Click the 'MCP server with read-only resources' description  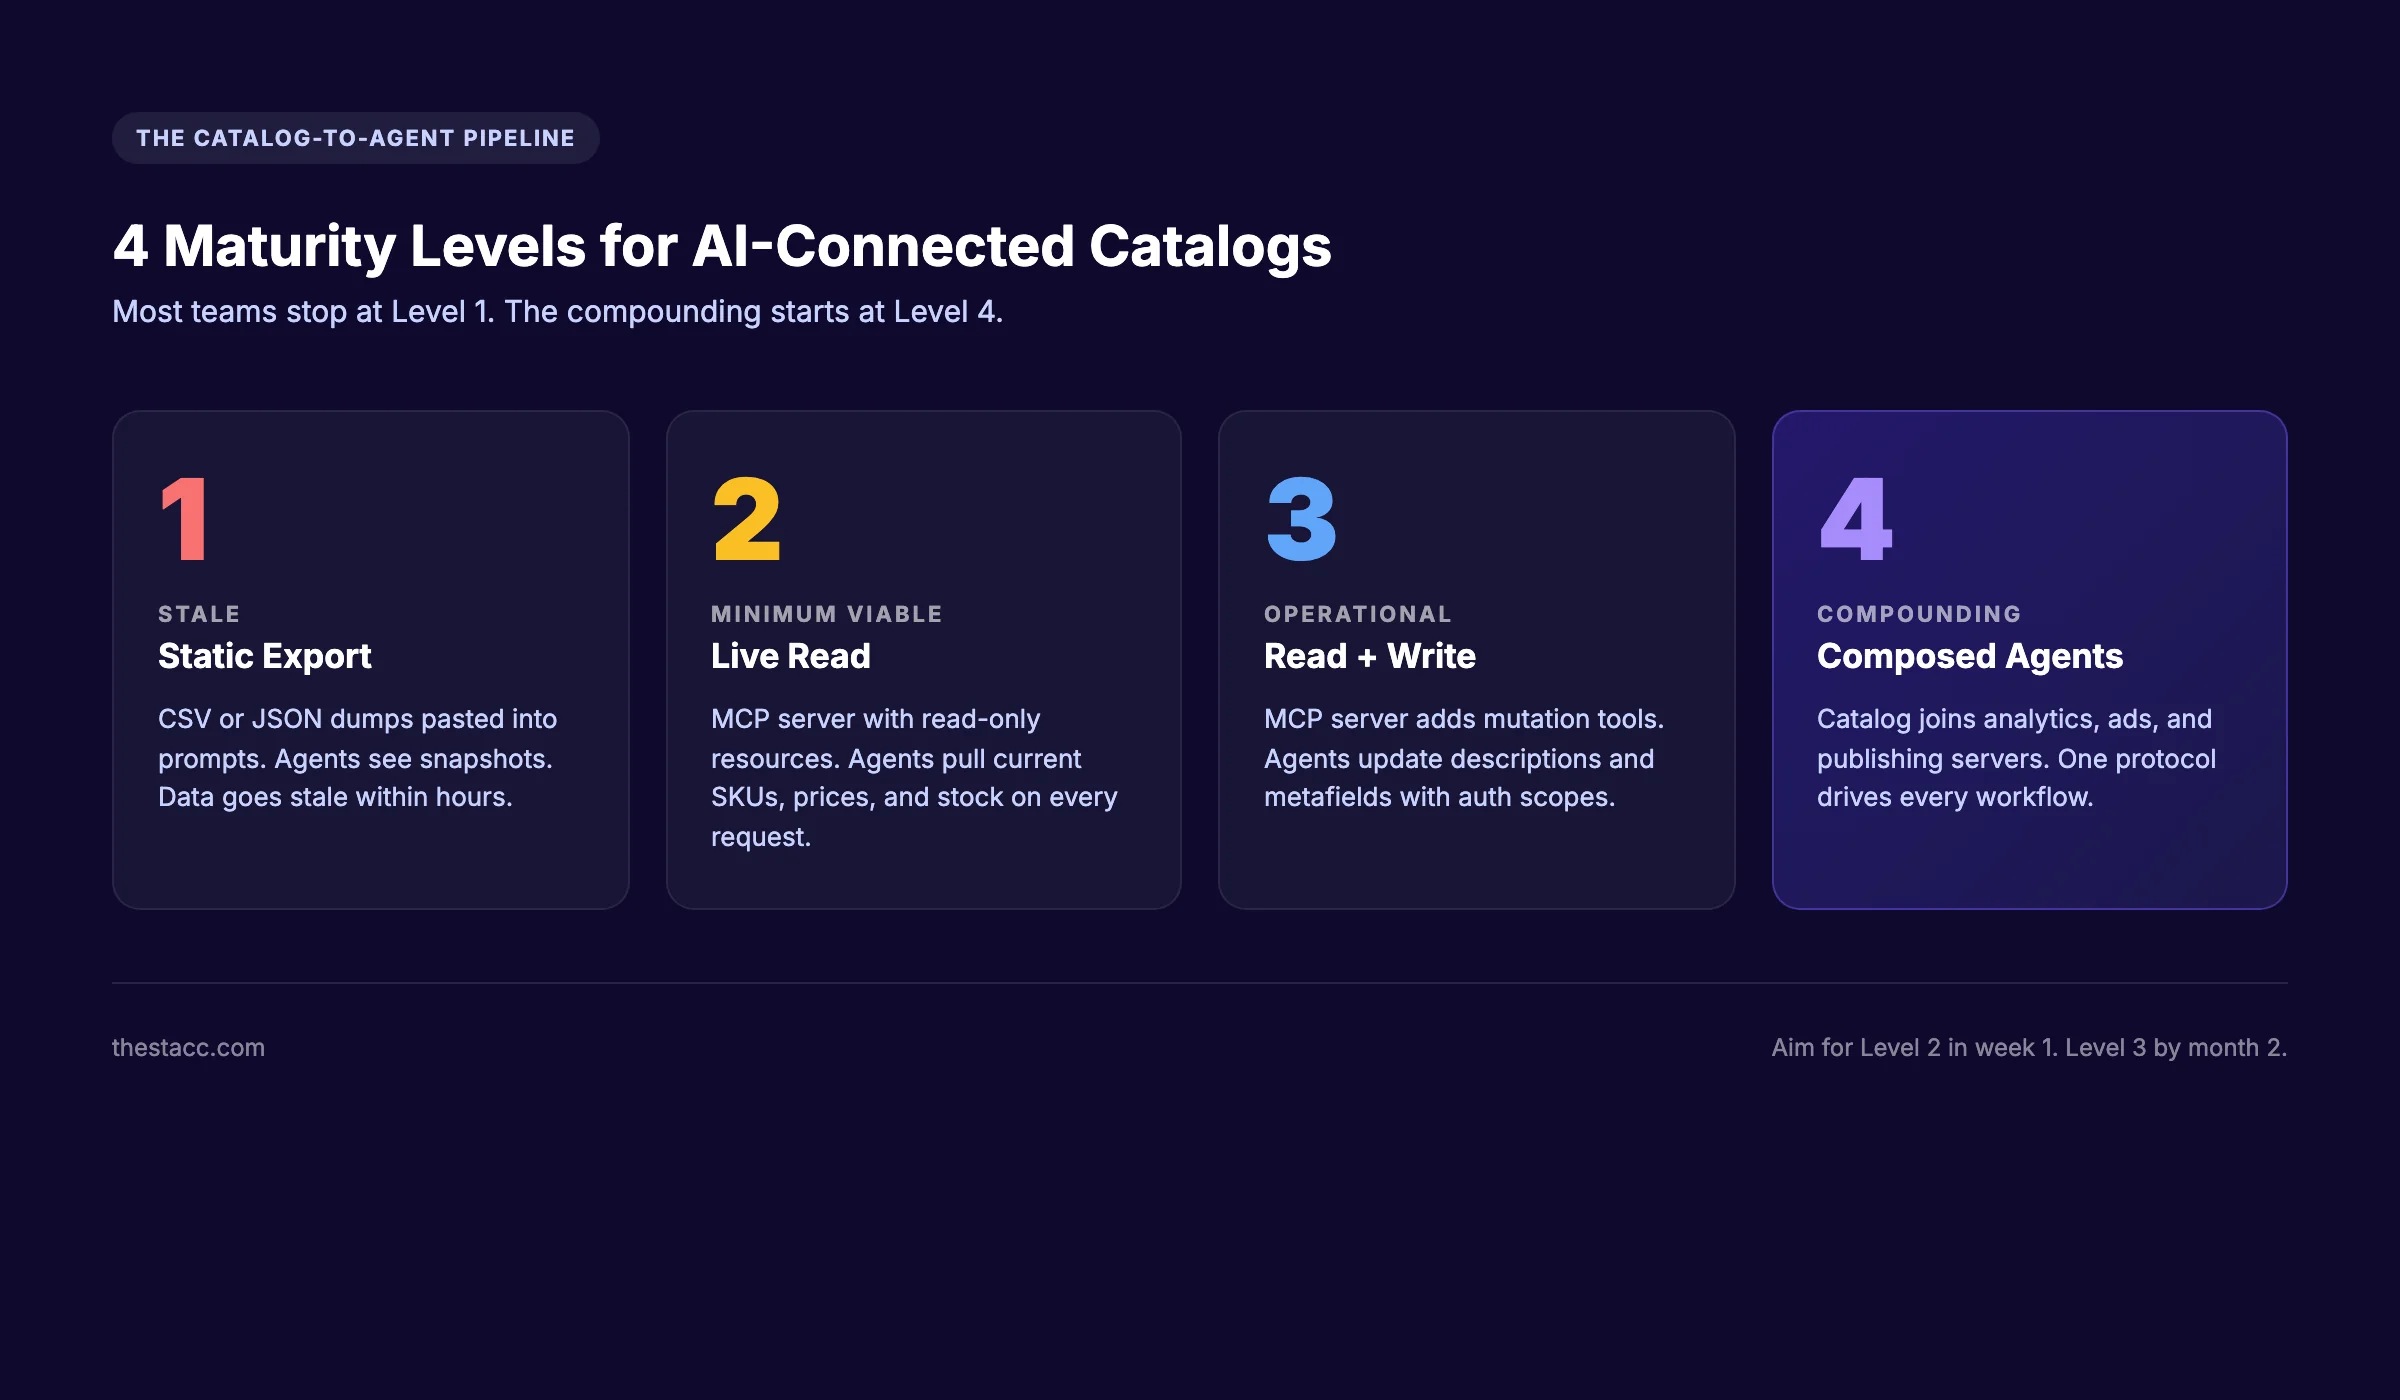click(x=914, y=777)
